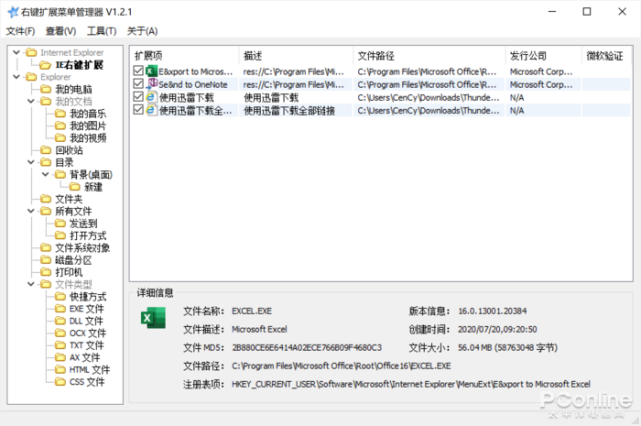Image resolution: width=641 pixels, height=426 pixels.
Task: Click the registry path HKEY_CURRENT_USER value
Action: point(411,384)
